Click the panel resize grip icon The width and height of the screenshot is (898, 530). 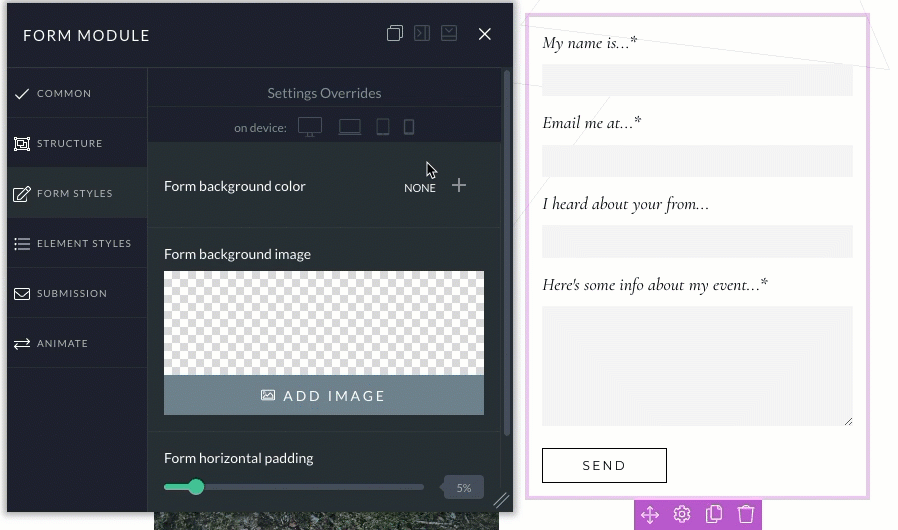click(501, 500)
